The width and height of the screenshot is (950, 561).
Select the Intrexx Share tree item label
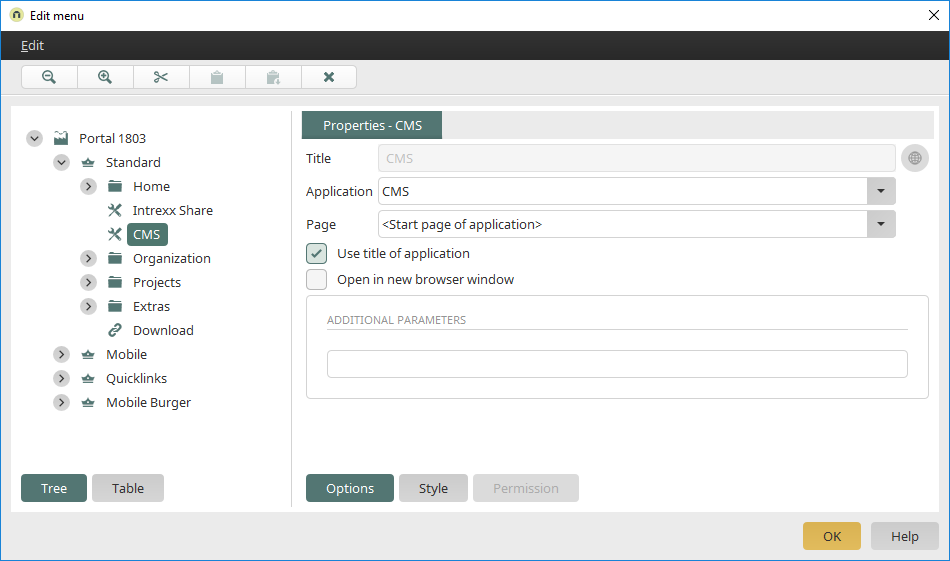pyautogui.click(x=173, y=210)
